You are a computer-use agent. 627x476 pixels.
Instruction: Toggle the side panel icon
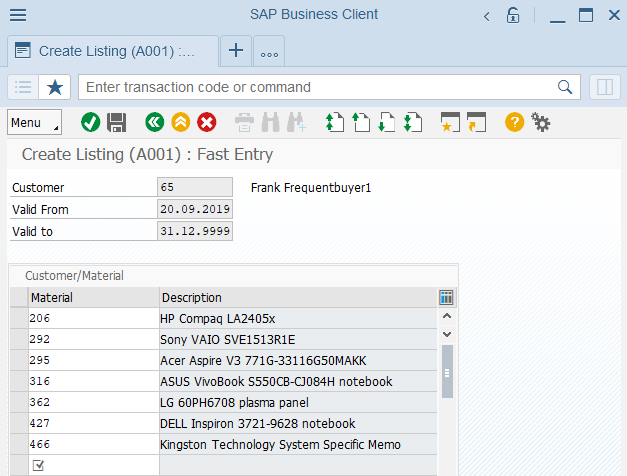[605, 87]
